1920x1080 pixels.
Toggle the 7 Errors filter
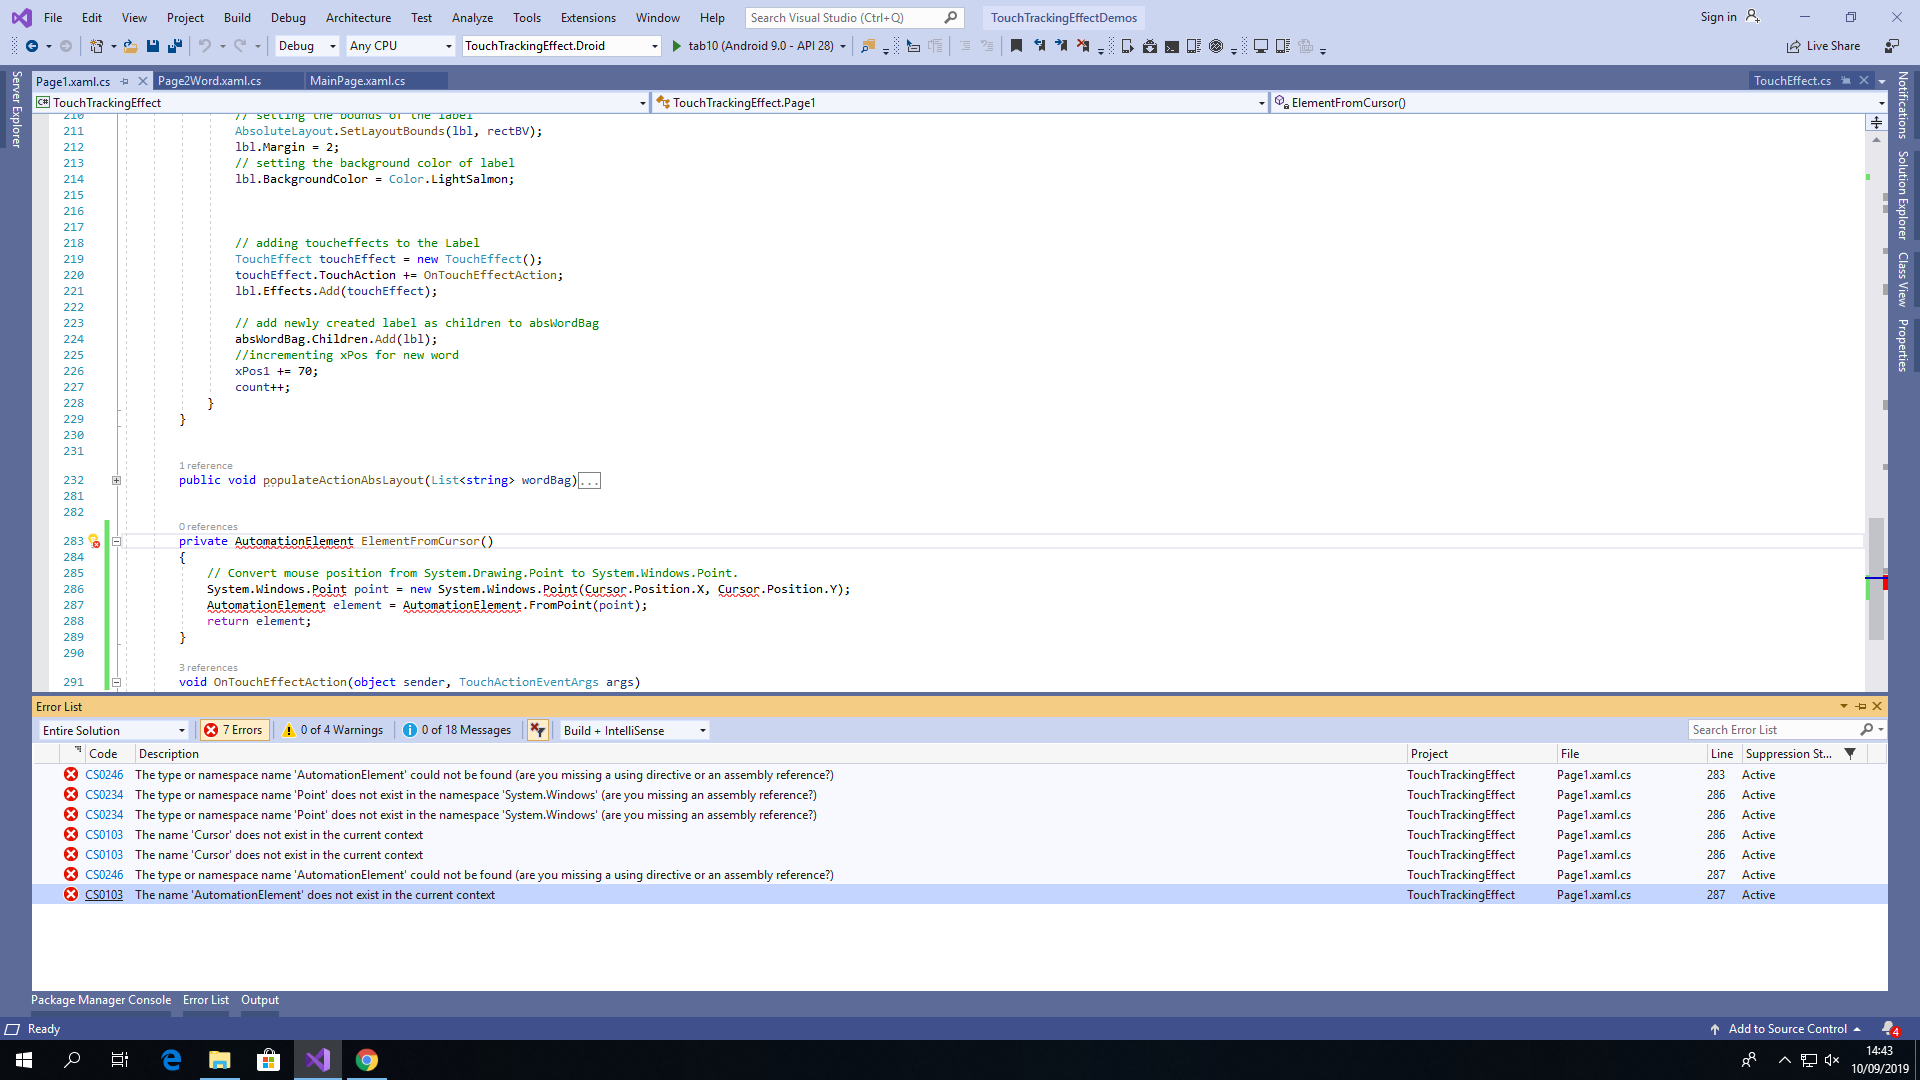pos(234,730)
